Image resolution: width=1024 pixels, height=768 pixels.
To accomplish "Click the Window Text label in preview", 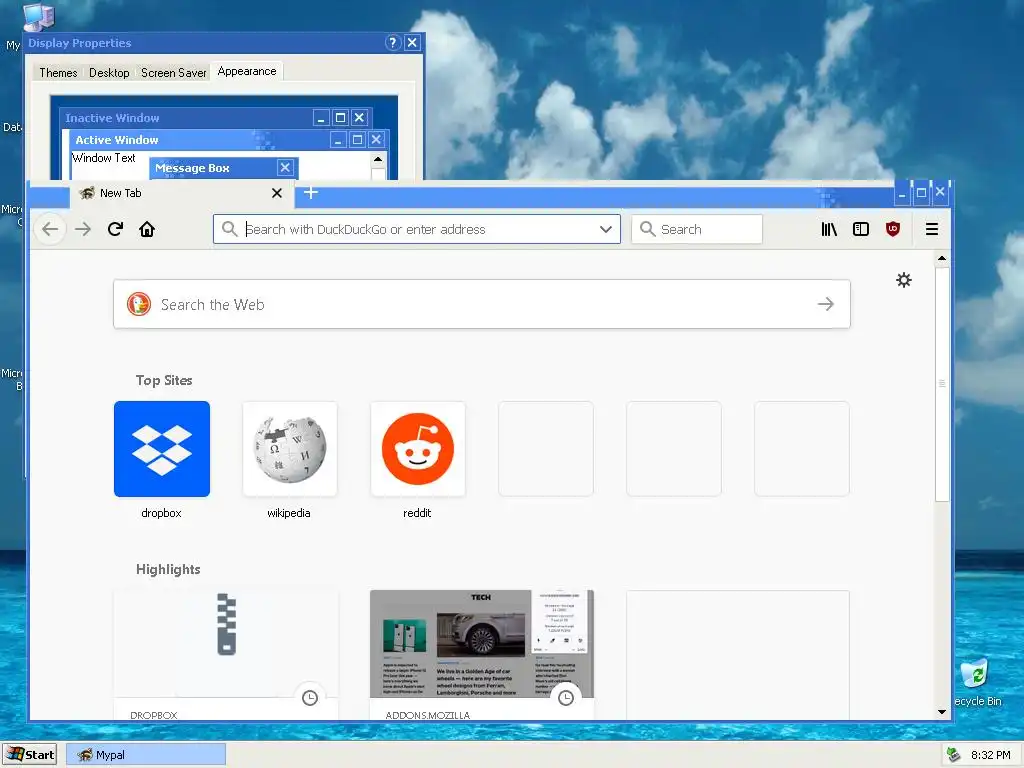I will click(104, 158).
